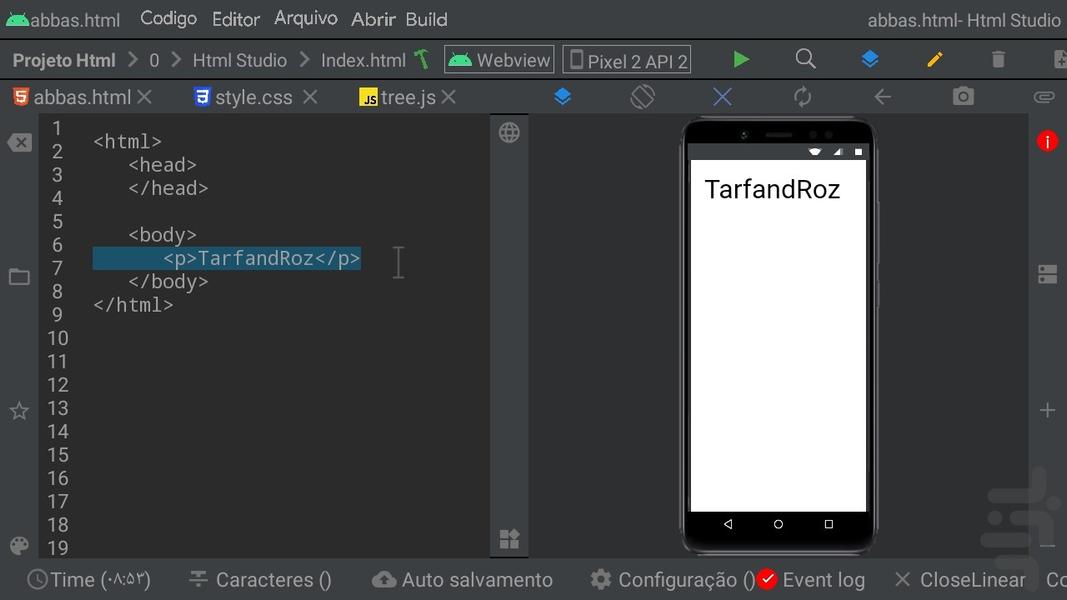The width and height of the screenshot is (1067, 600).
Task: Open the globe icon beside the code editor
Action: 509,131
